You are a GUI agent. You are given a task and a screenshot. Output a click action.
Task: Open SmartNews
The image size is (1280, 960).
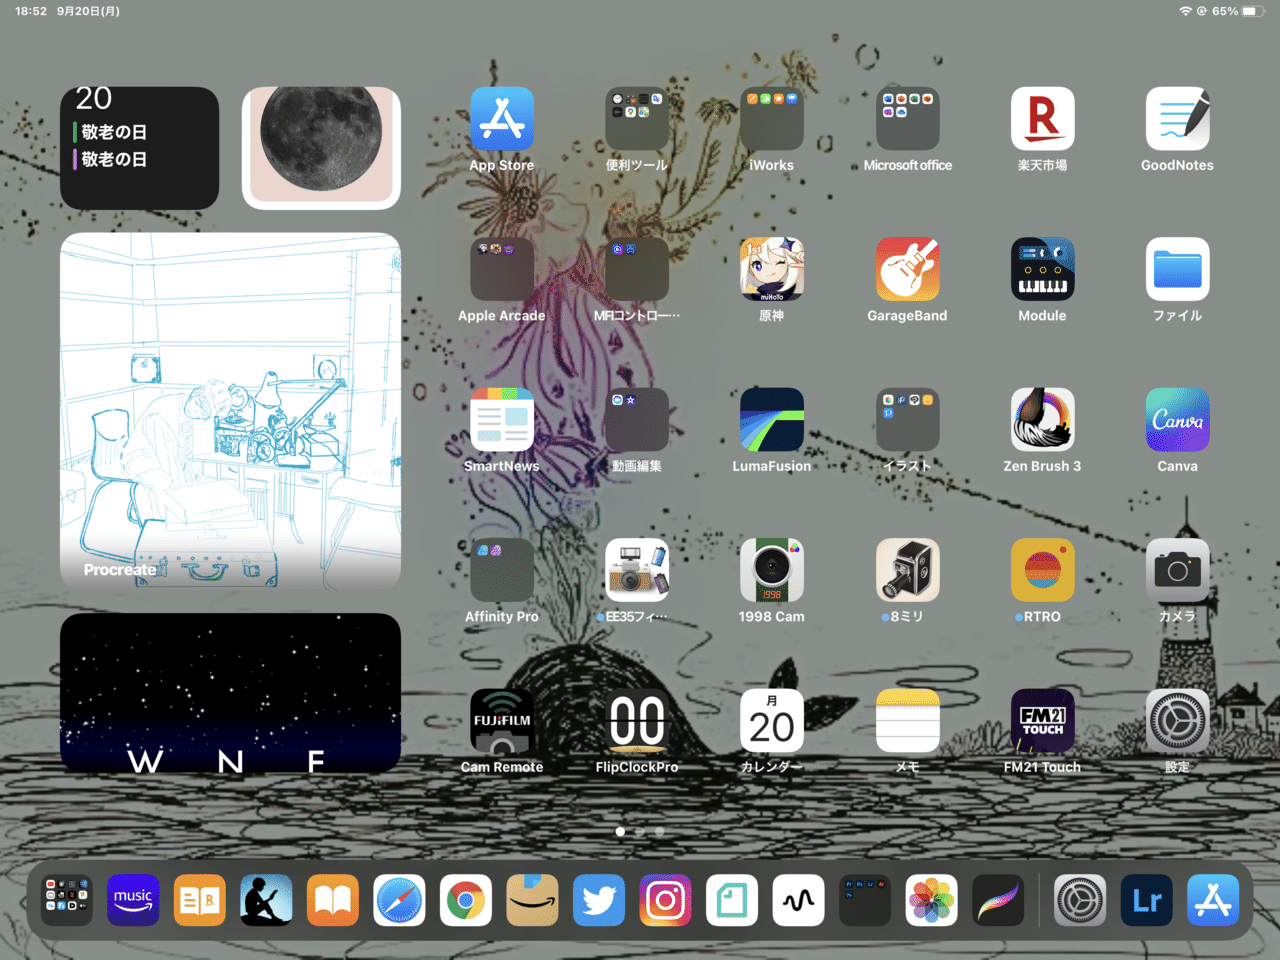(x=502, y=420)
